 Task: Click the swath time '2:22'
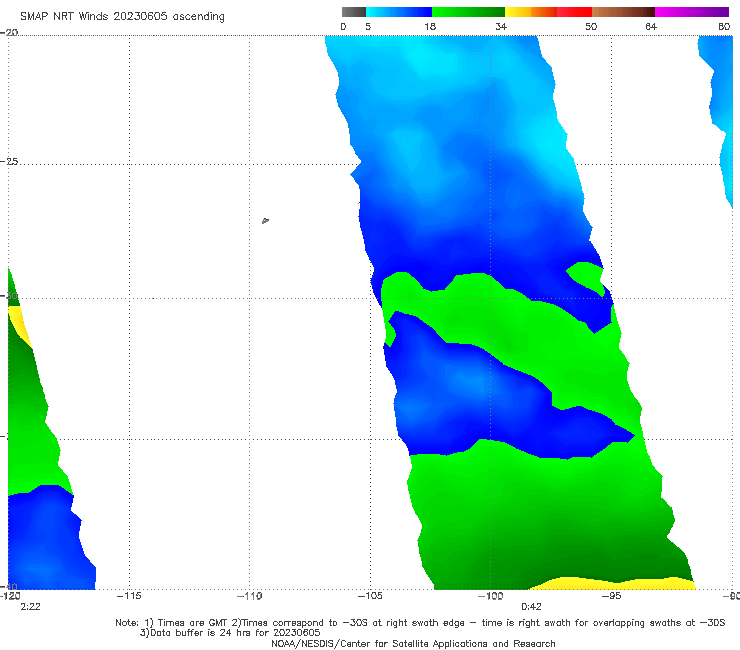tap(30, 607)
